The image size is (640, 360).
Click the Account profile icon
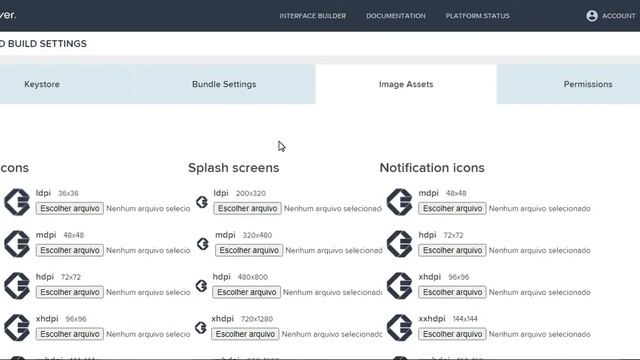[592, 16]
